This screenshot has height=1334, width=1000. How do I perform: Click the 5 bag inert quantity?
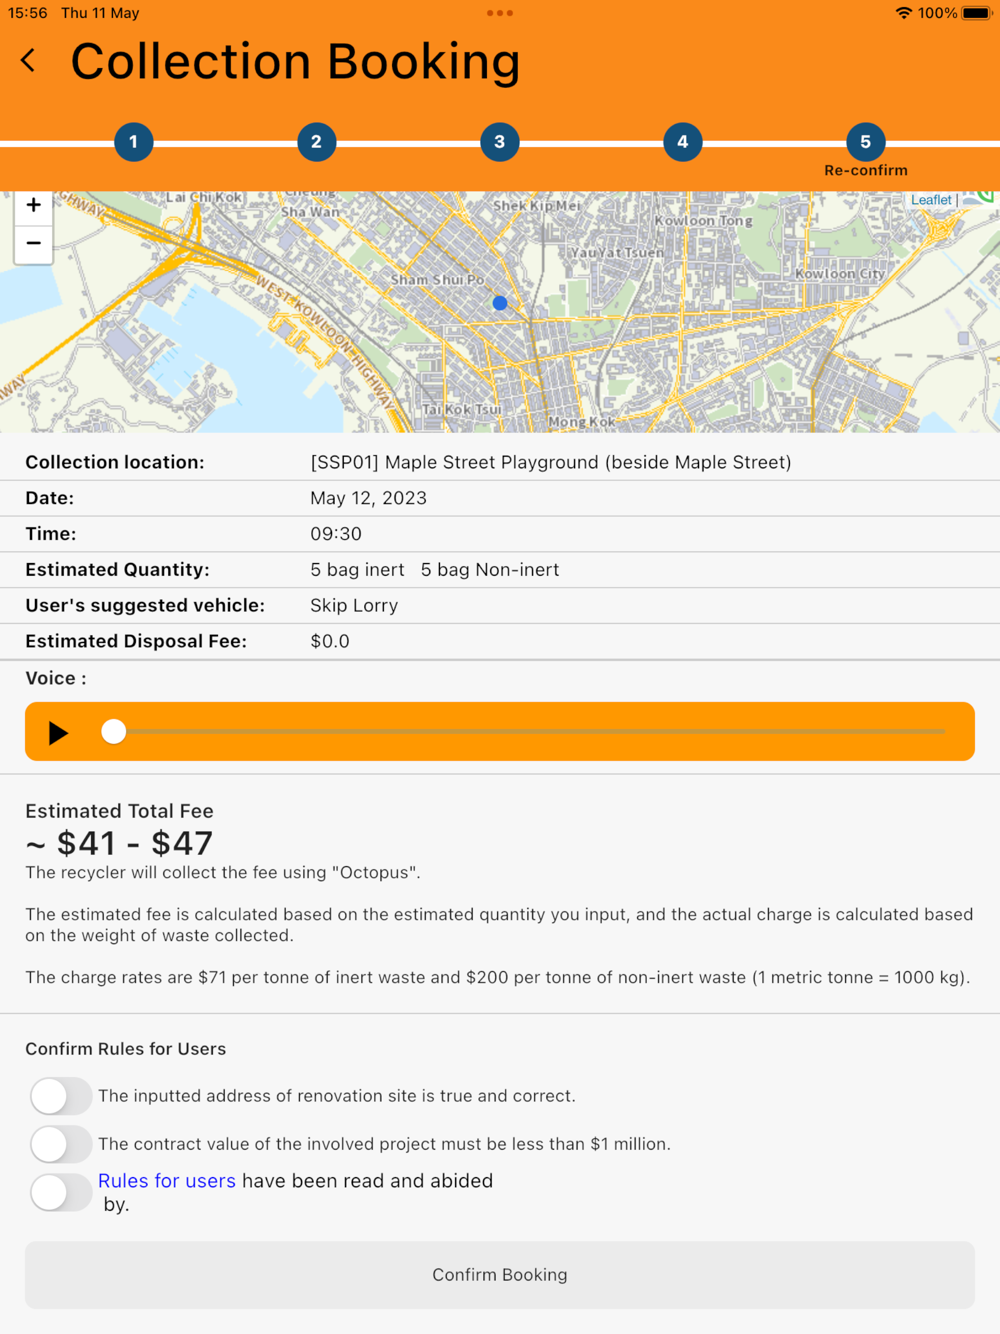pos(357,570)
